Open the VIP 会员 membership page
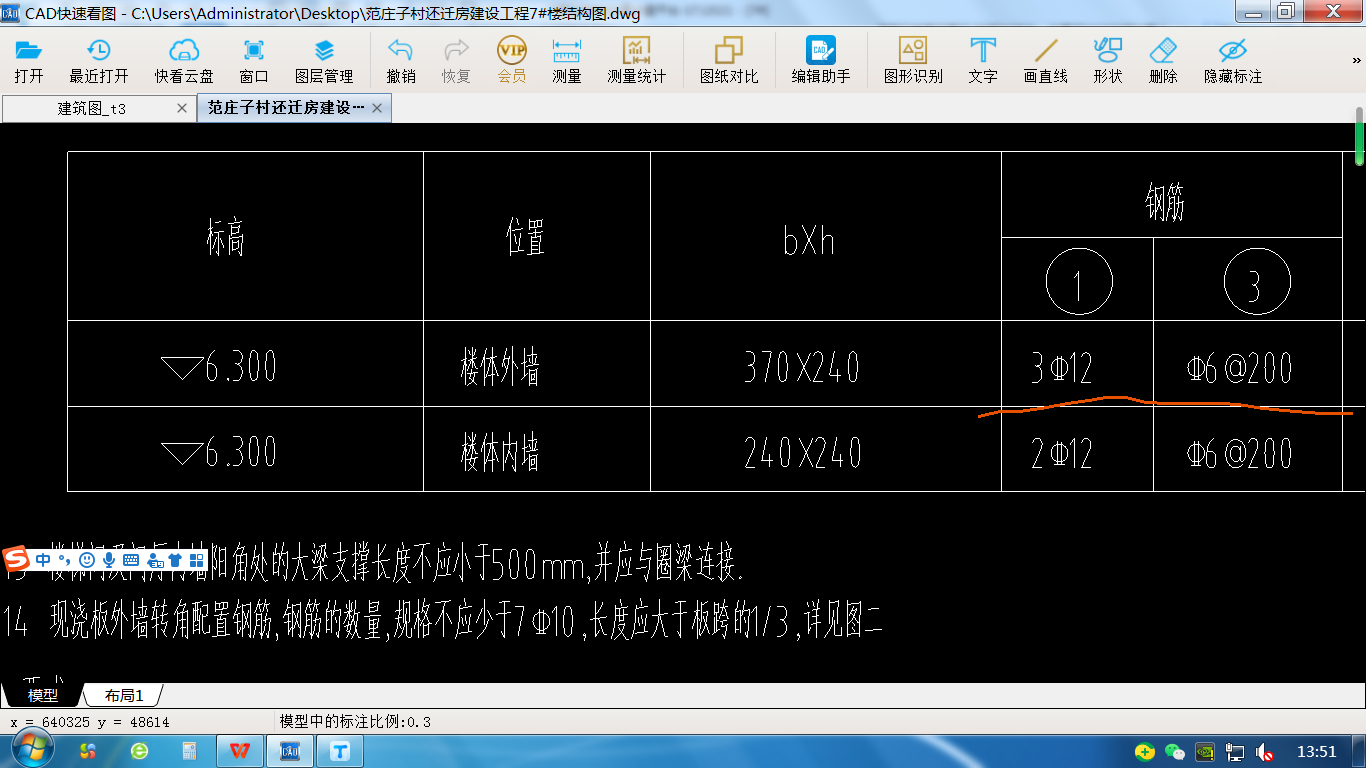Screen dimensions: 1366x768 511,60
